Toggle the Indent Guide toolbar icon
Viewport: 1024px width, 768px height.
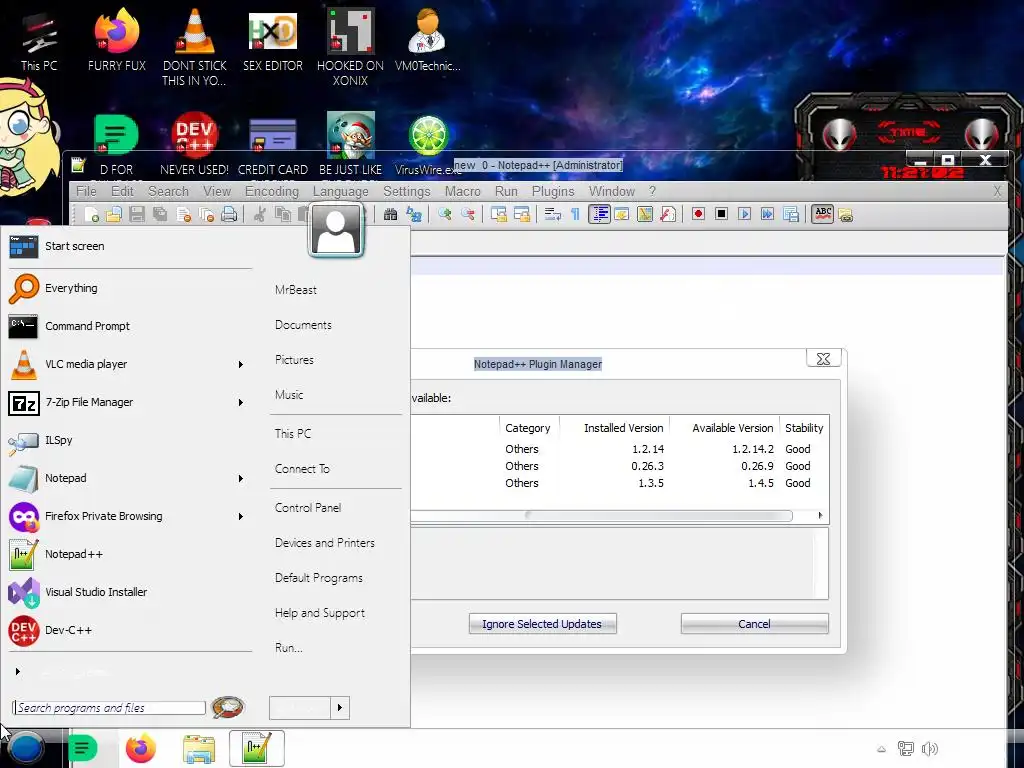click(x=599, y=214)
